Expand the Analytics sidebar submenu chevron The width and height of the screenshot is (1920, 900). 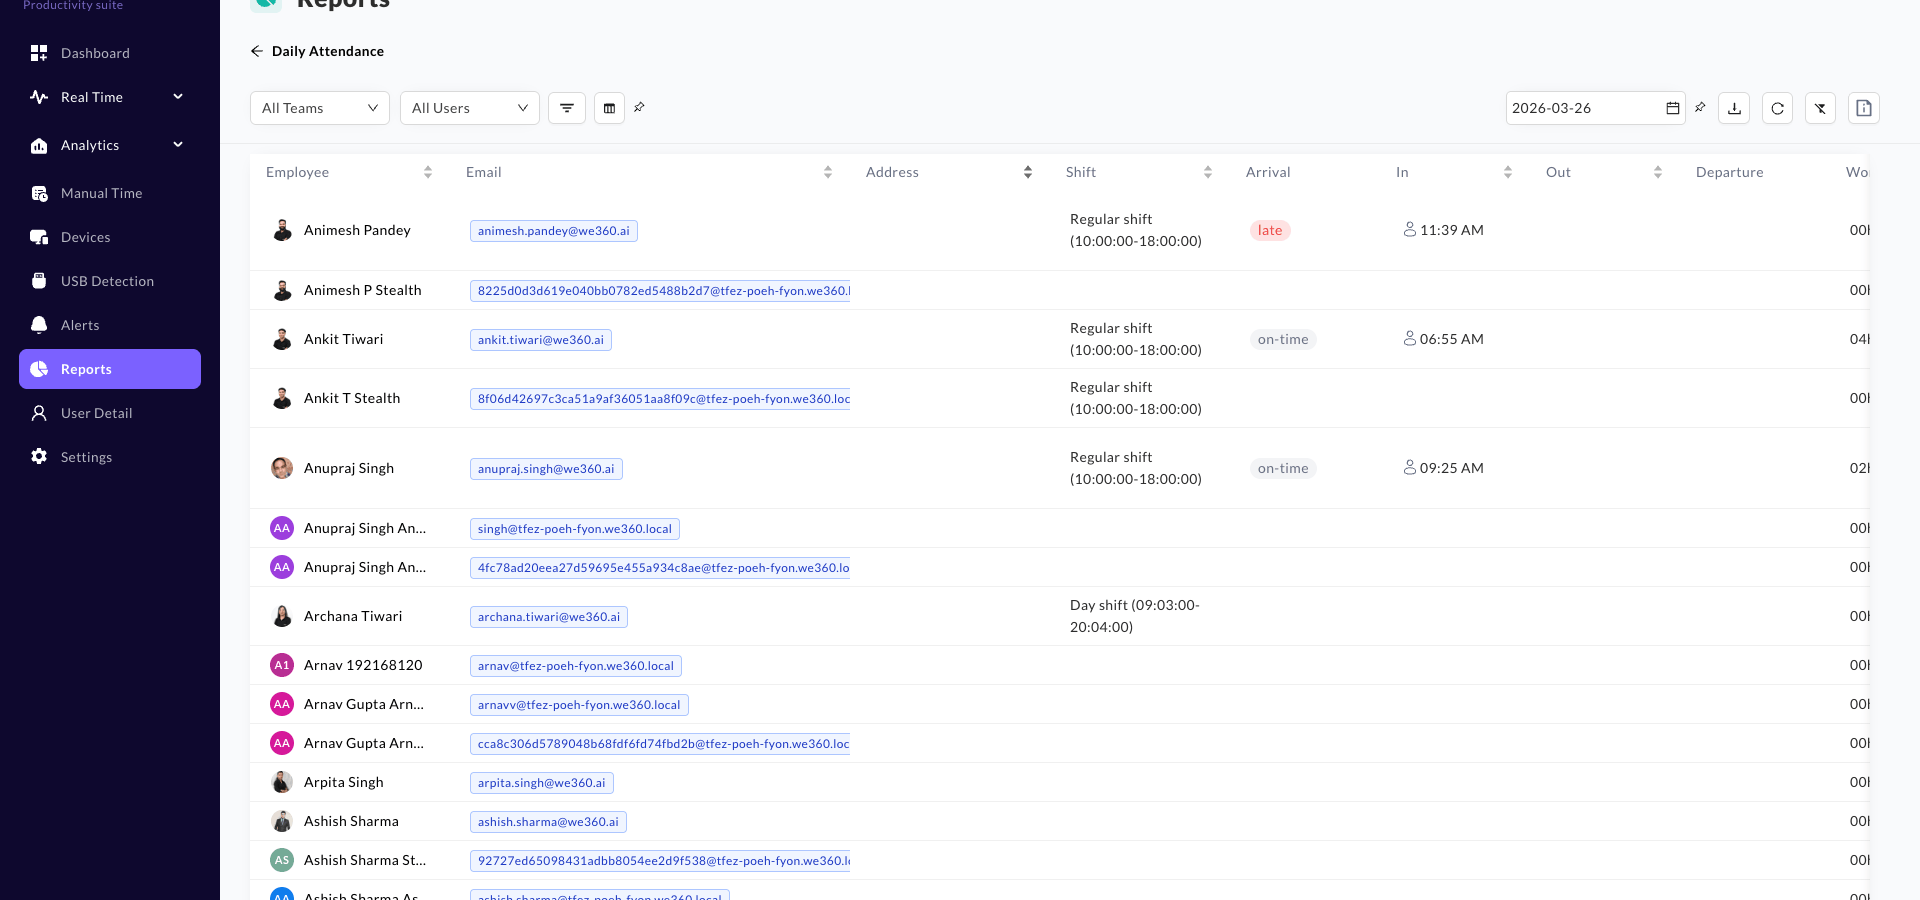pyautogui.click(x=178, y=145)
